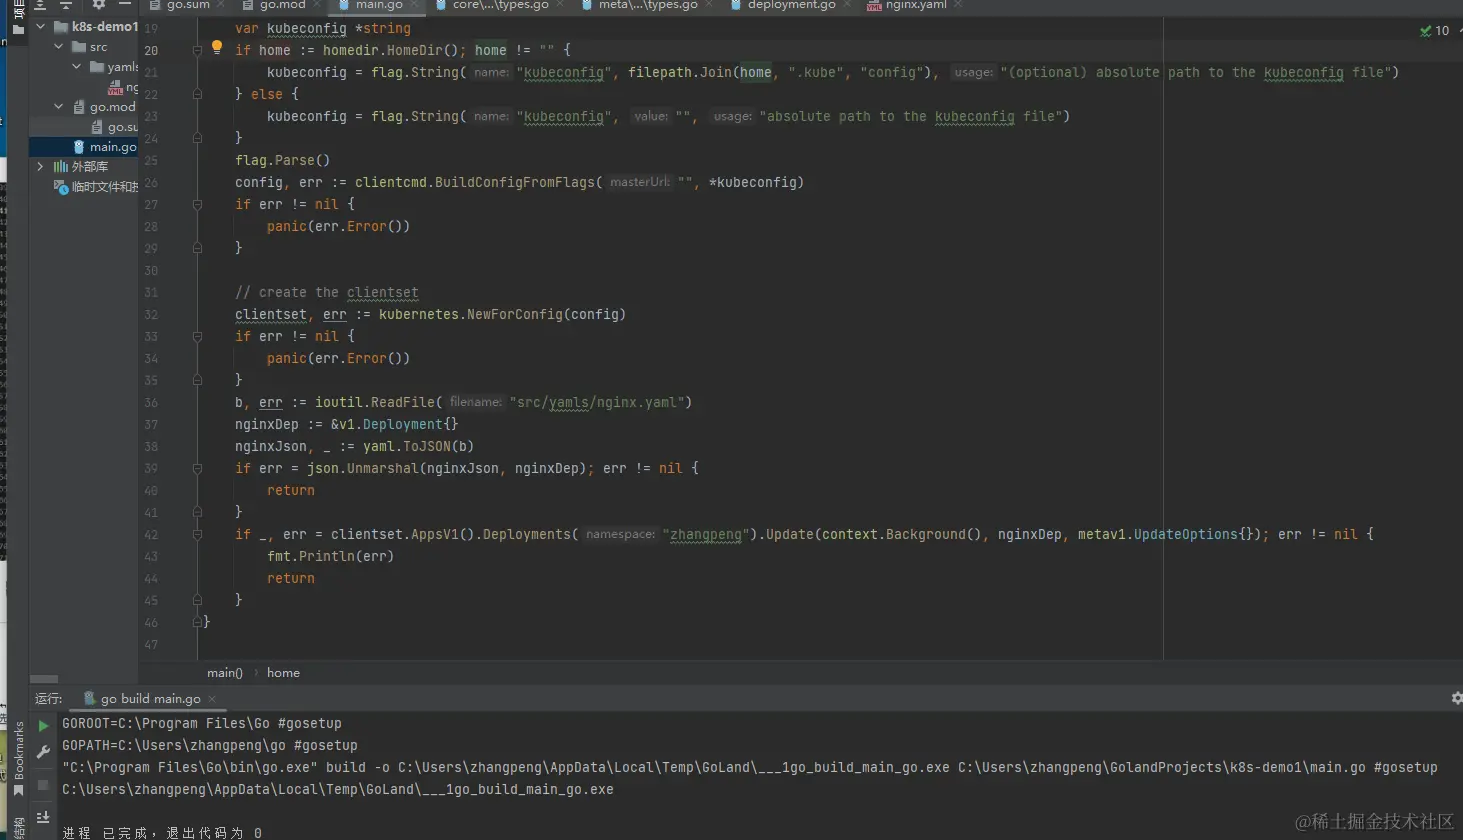1463x840 pixels.
Task: Select the main.go editor tab
Action: click(x=378, y=5)
